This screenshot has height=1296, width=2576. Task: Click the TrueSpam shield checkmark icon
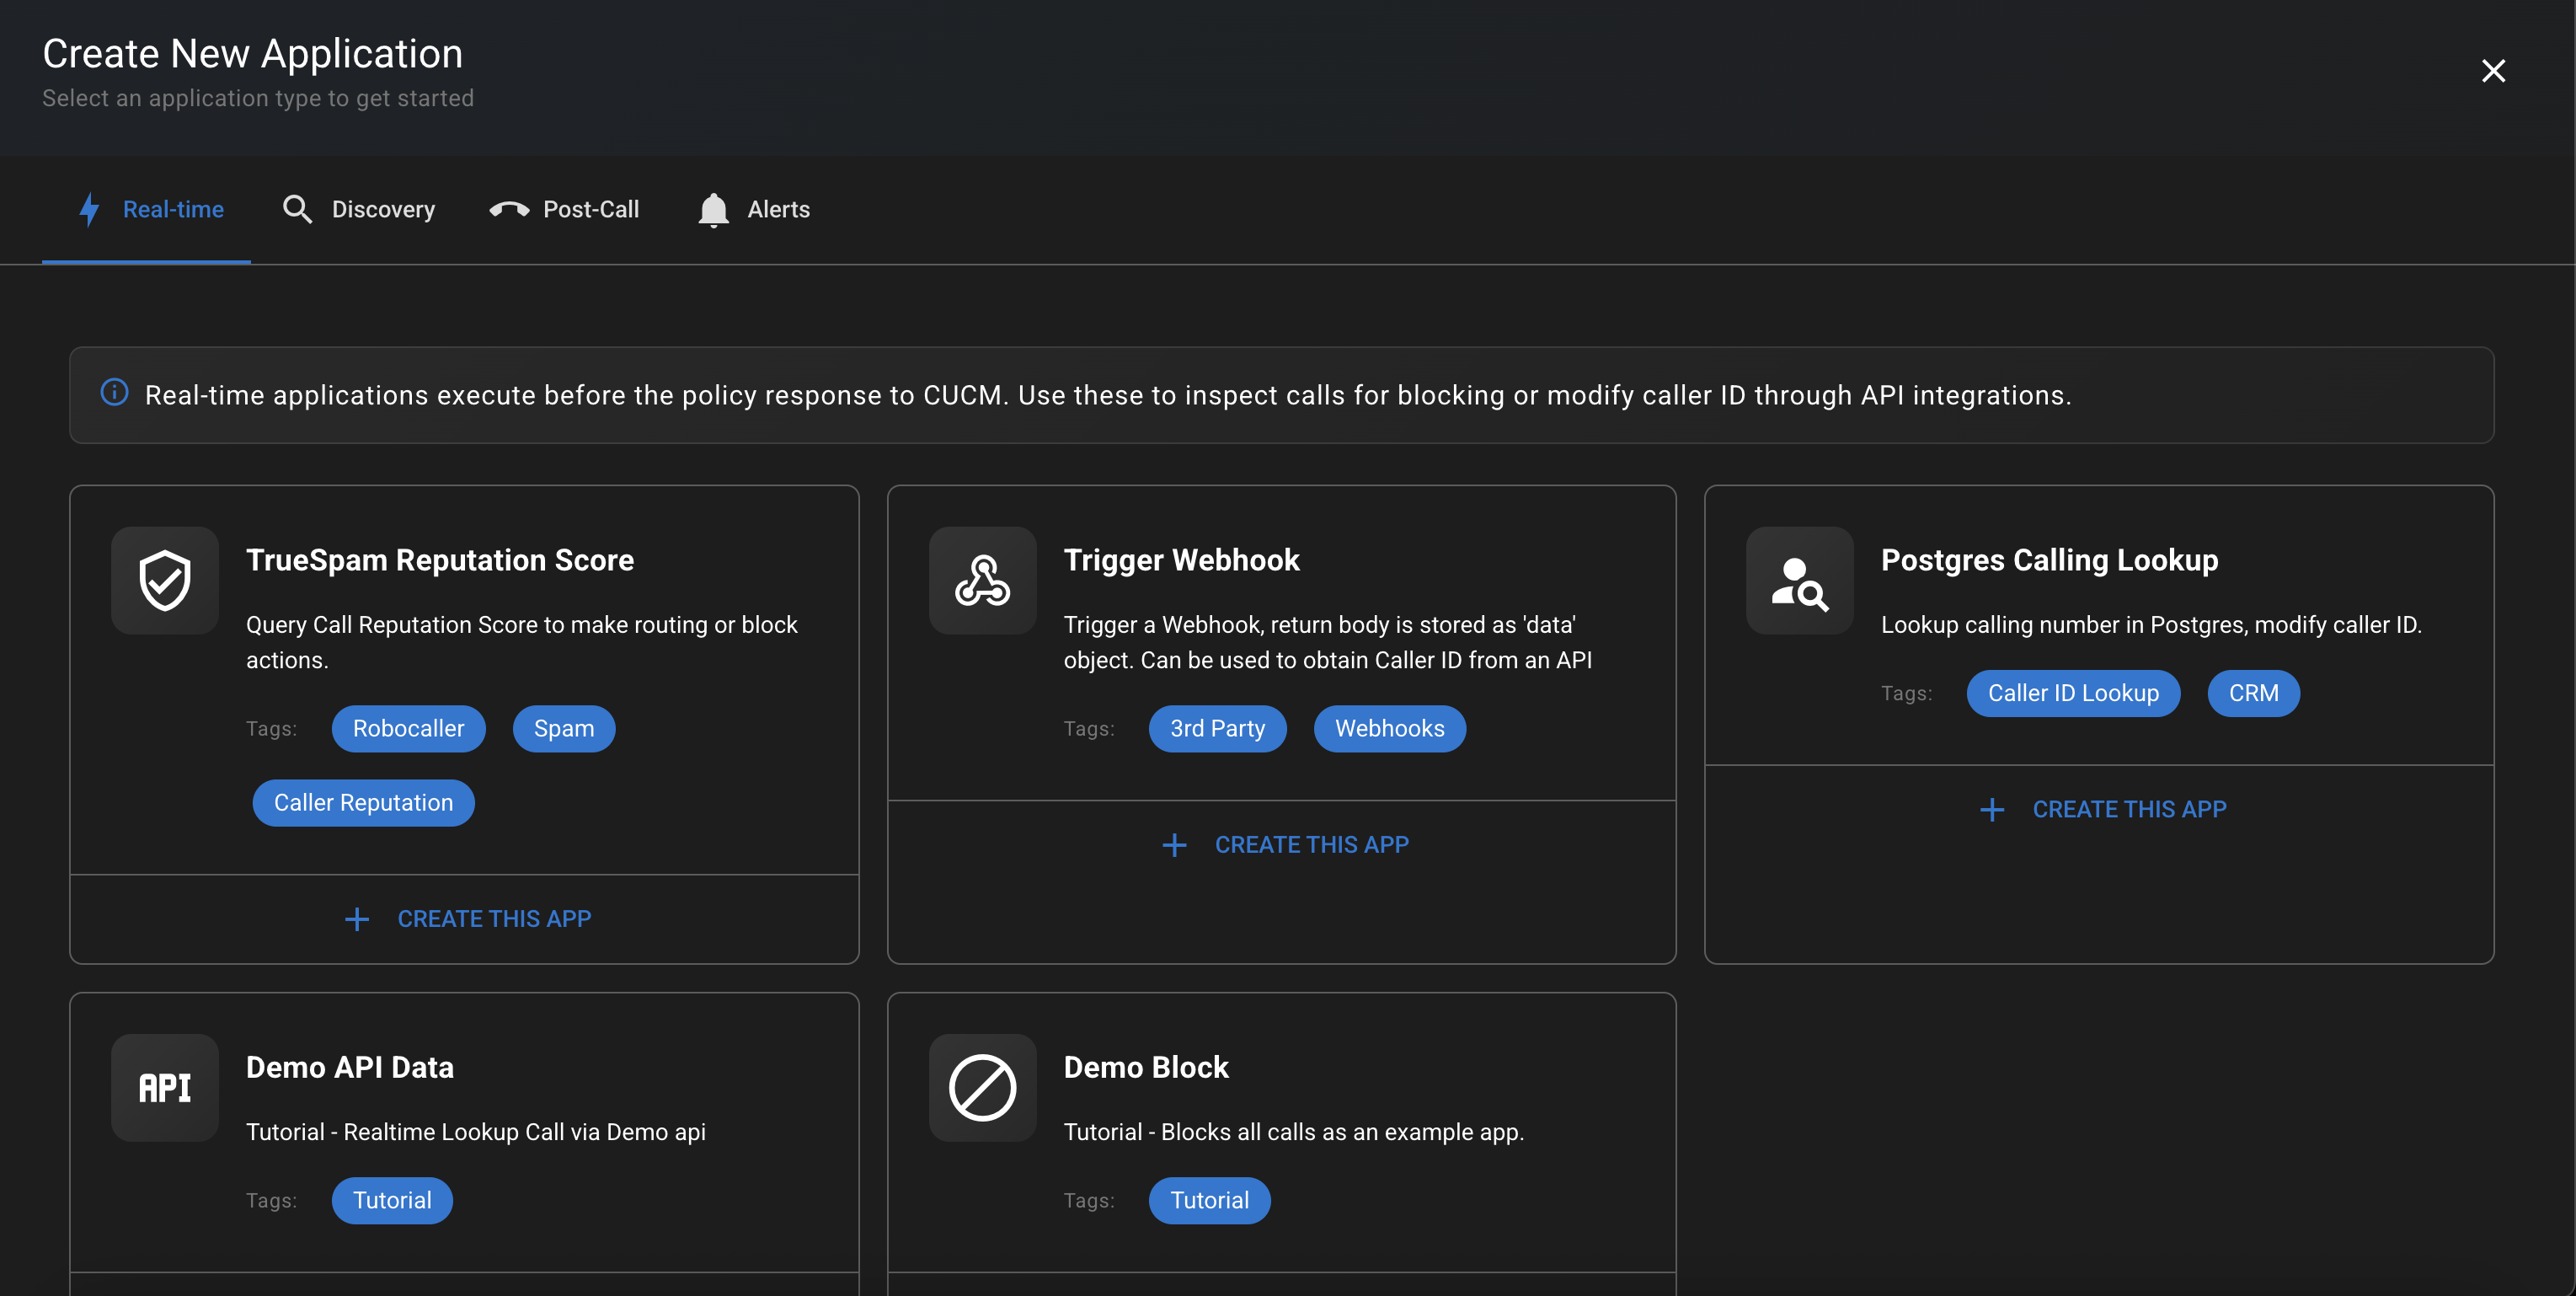pos(165,580)
